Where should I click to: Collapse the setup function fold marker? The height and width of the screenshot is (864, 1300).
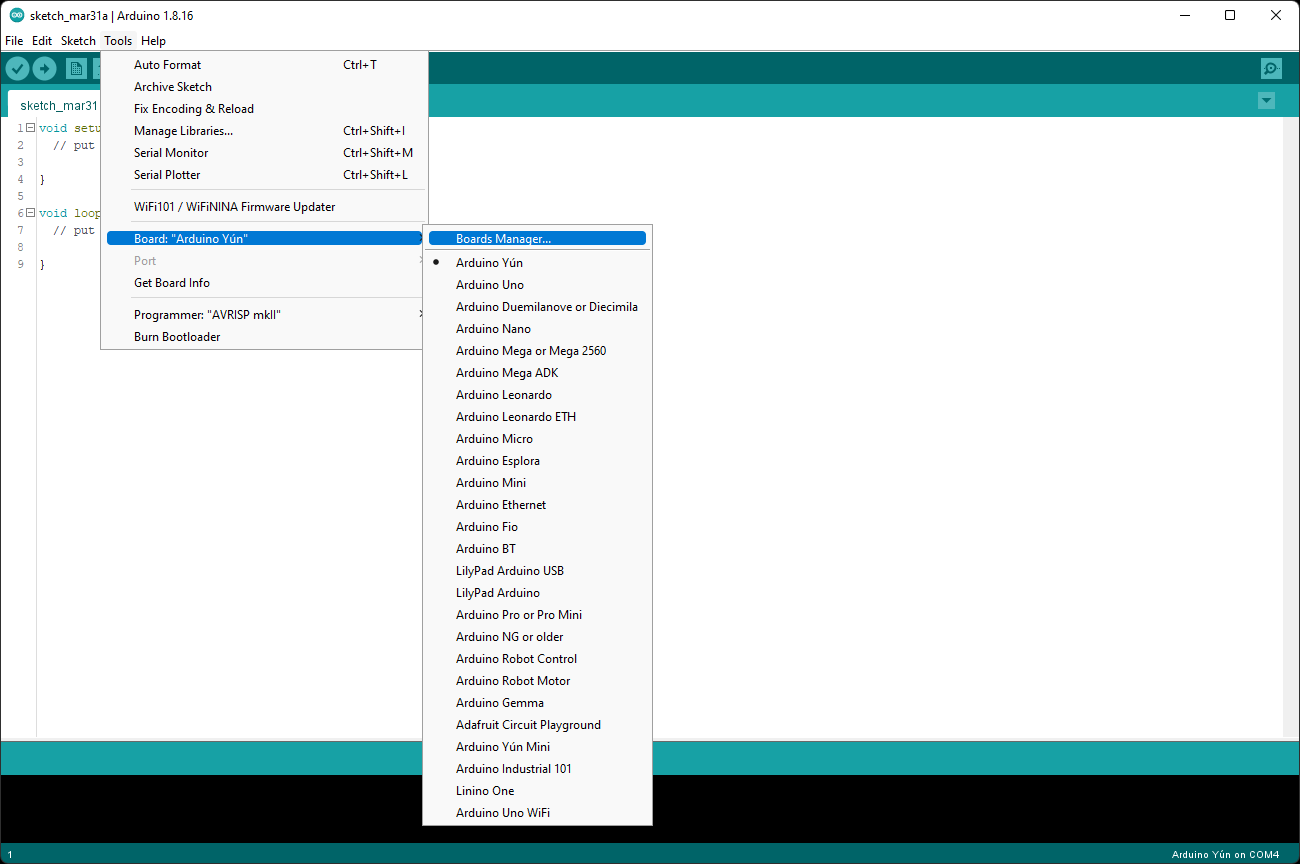pyautogui.click(x=30, y=128)
